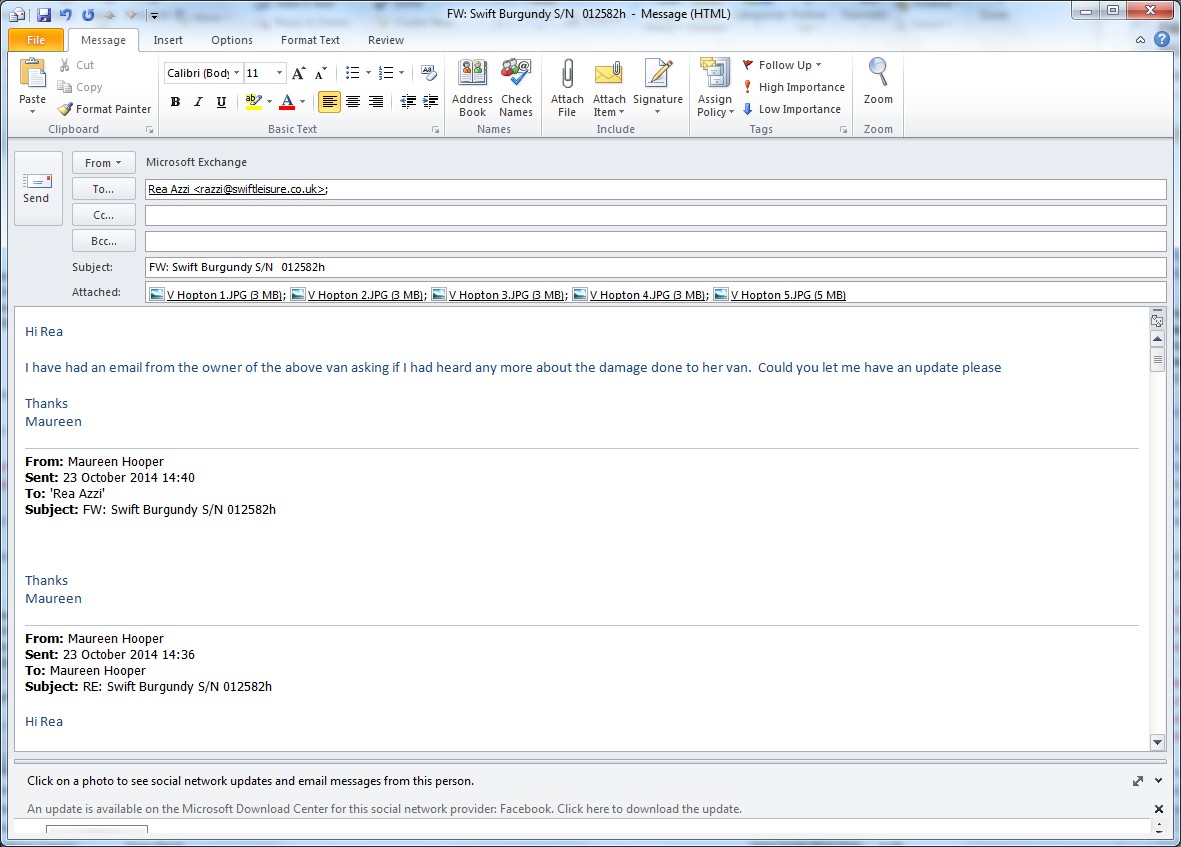Click the Send envelope button
Screen dimensions: 1181x847
tap(37, 187)
